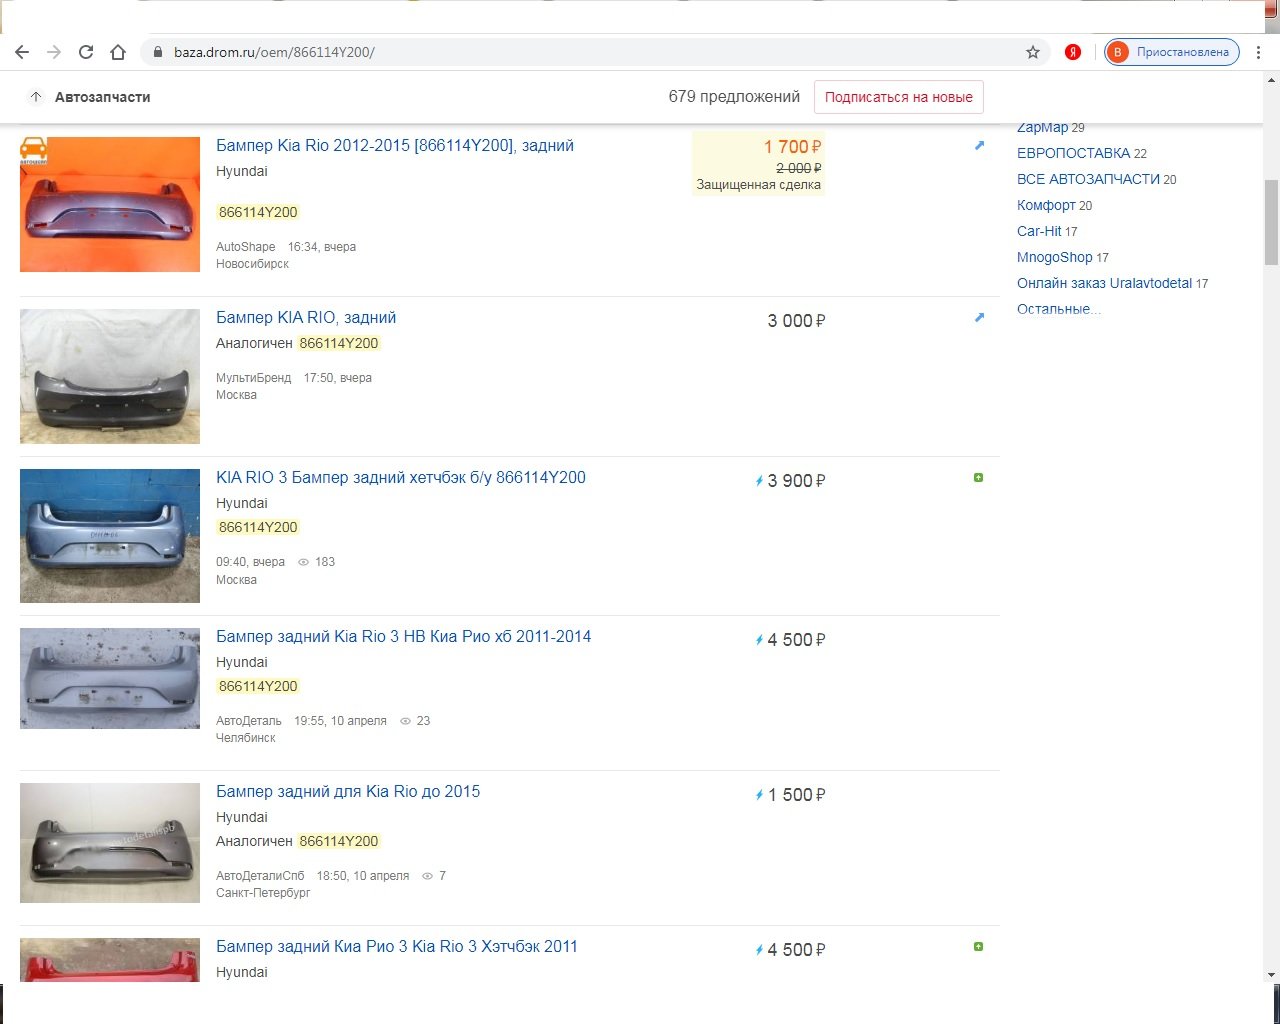Open the dark gray bumper photo from МультиБренд

pyautogui.click(x=110, y=376)
